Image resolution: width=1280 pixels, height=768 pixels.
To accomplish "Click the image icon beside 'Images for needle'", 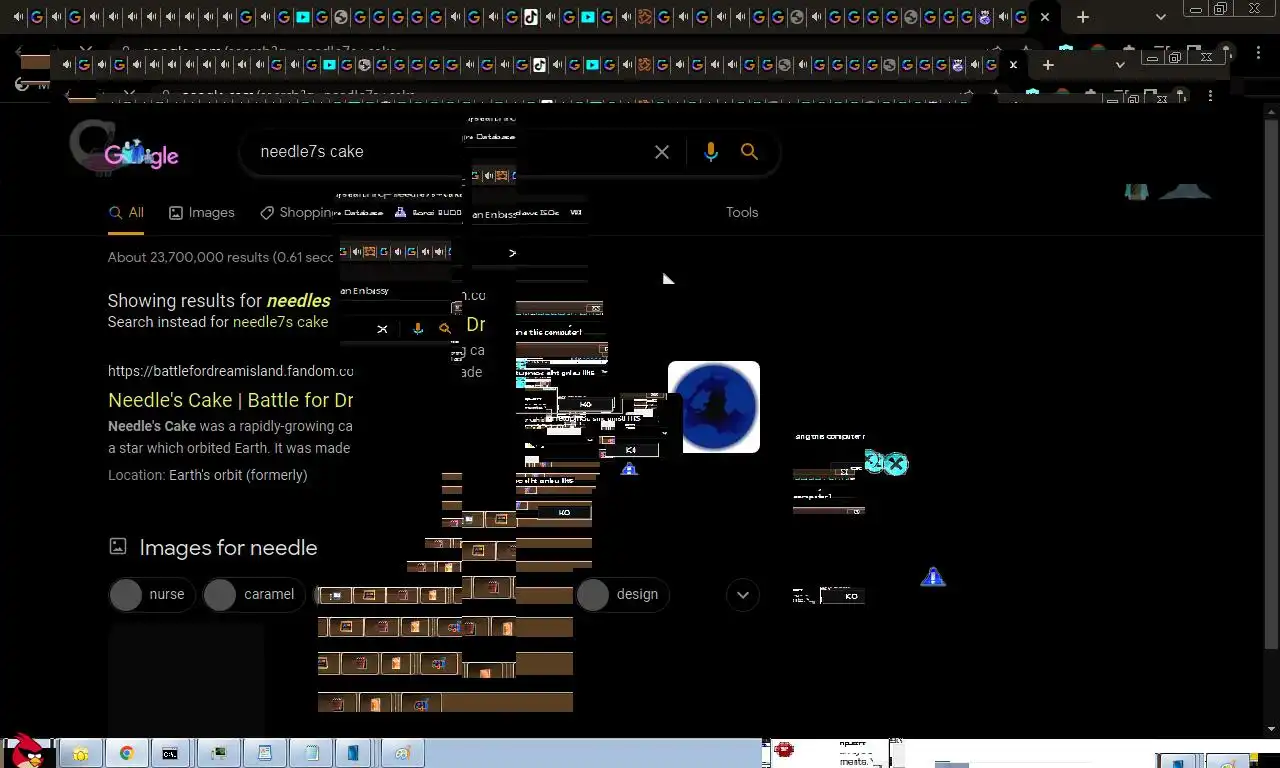I will [x=118, y=546].
